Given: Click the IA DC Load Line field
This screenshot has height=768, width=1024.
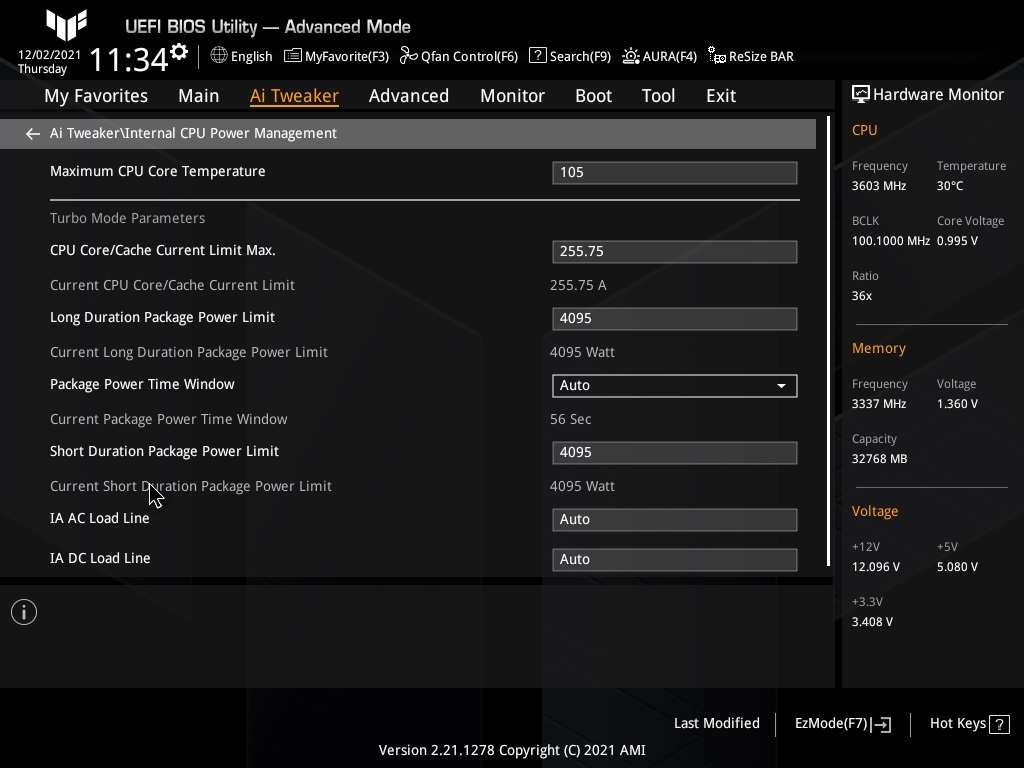Looking at the screenshot, I should [x=675, y=560].
